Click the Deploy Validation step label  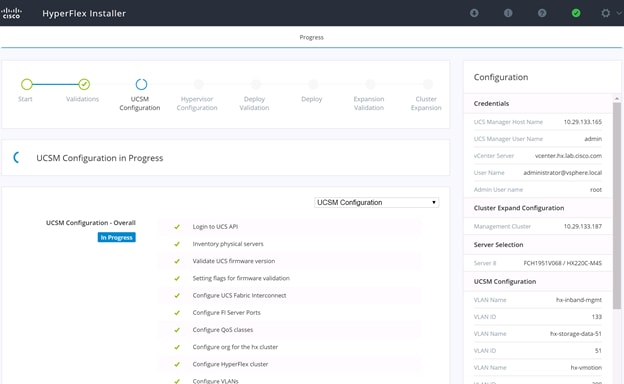coord(254,103)
